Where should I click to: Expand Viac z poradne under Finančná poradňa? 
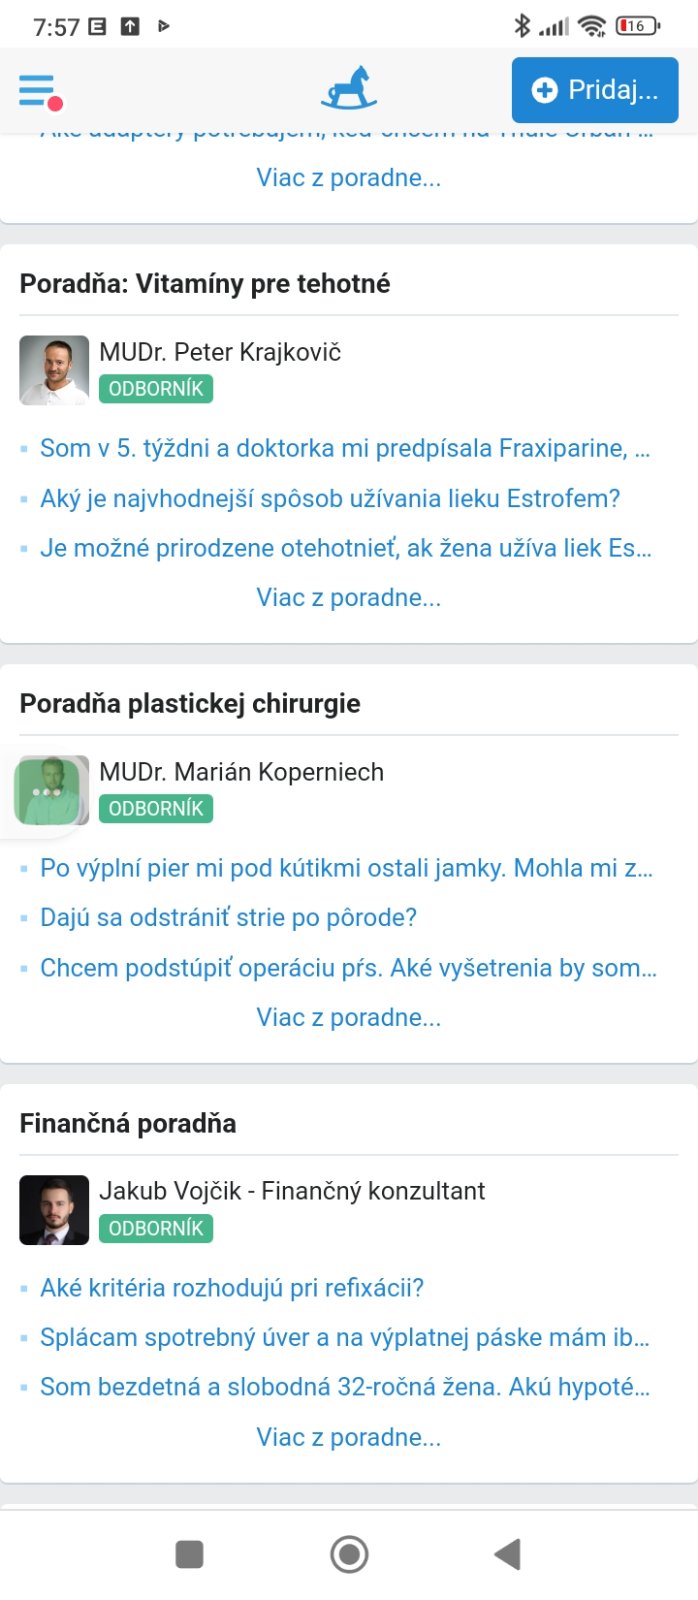(348, 1438)
